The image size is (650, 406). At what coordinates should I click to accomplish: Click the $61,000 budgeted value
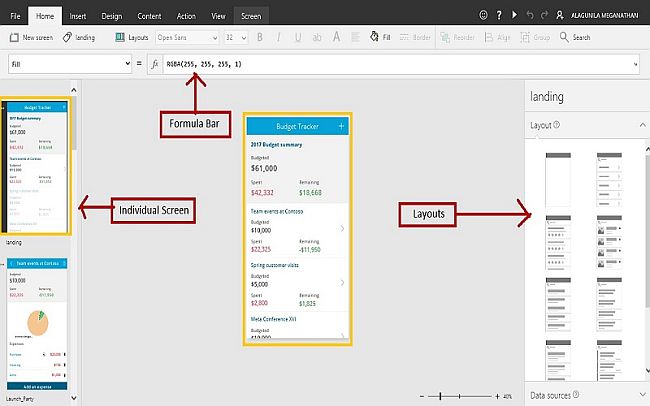click(264, 168)
